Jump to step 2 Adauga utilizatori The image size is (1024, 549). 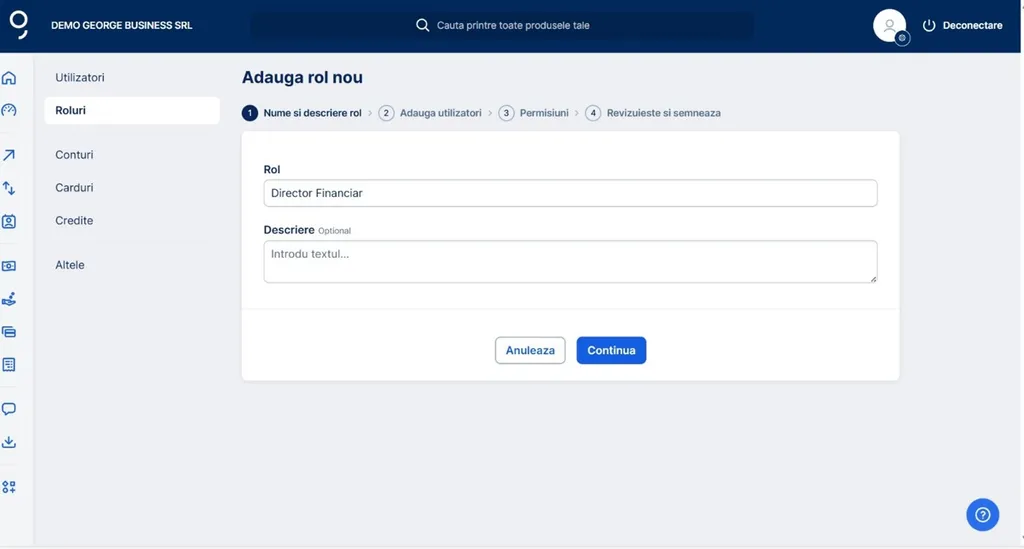tap(431, 113)
